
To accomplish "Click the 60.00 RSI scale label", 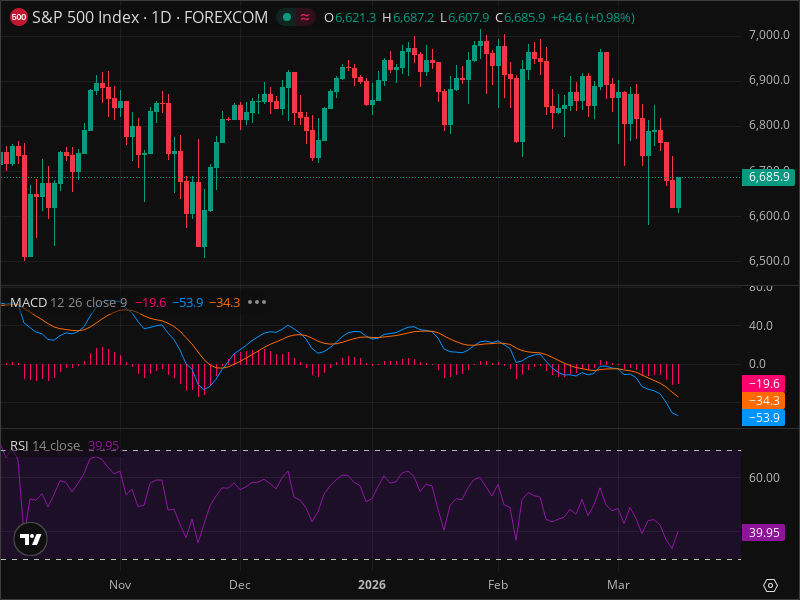I will click(764, 478).
